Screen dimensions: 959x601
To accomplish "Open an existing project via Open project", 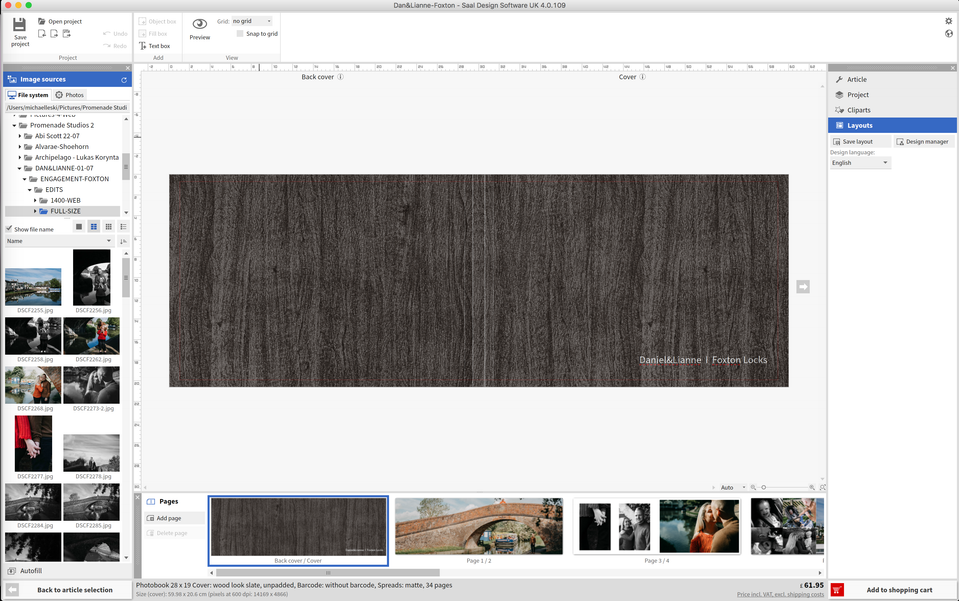I will (x=60, y=21).
